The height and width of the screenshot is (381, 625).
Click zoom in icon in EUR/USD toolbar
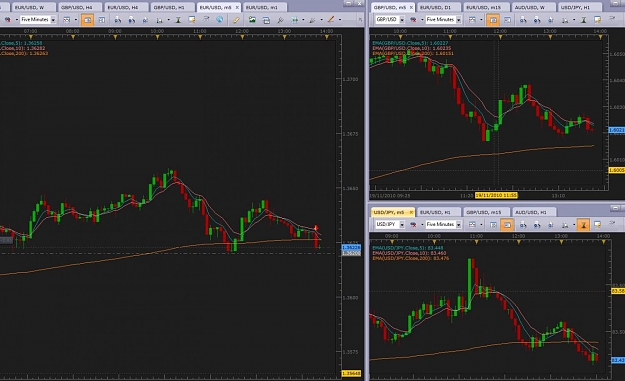tap(118, 20)
